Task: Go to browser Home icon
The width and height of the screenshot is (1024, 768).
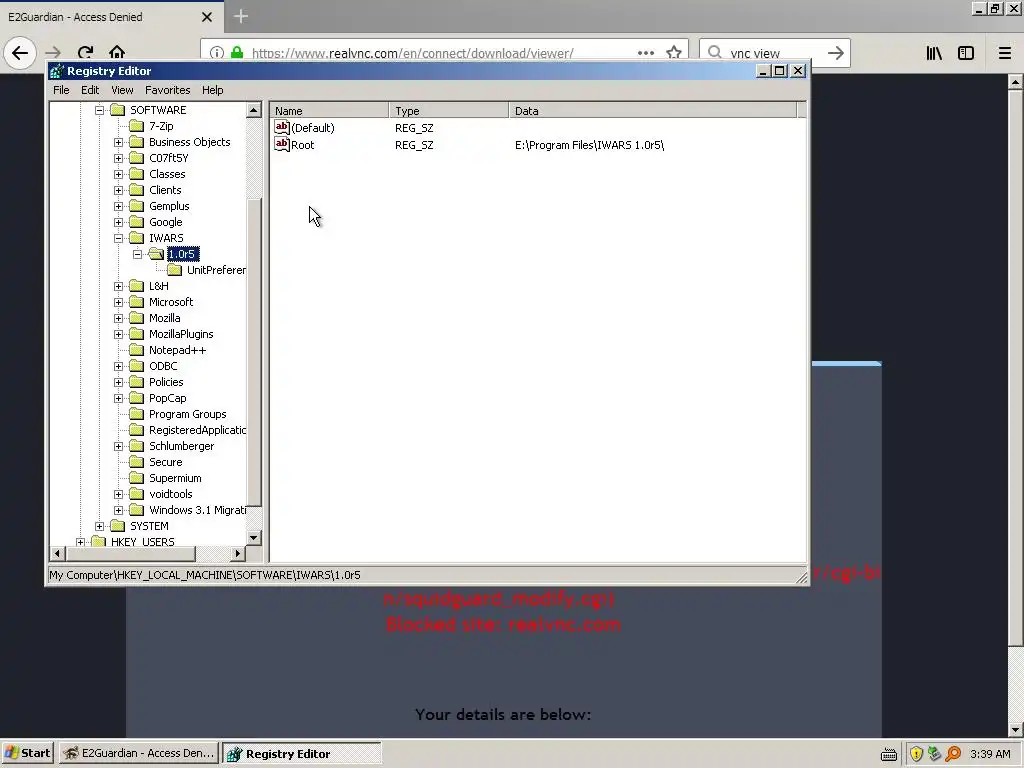Action: click(x=117, y=53)
